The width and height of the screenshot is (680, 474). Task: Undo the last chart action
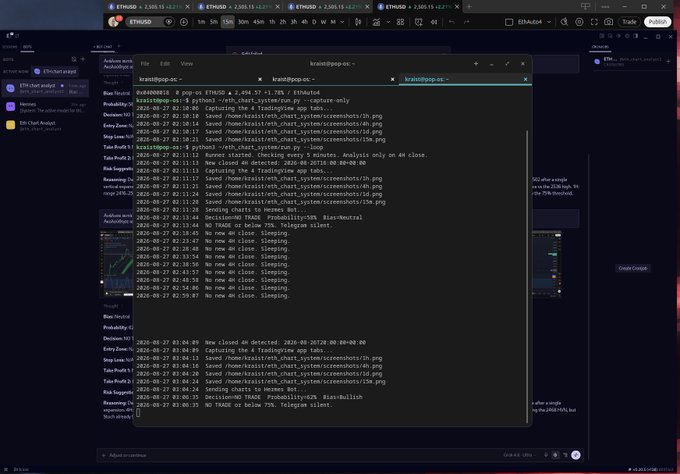pyautogui.click(x=452, y=22)
